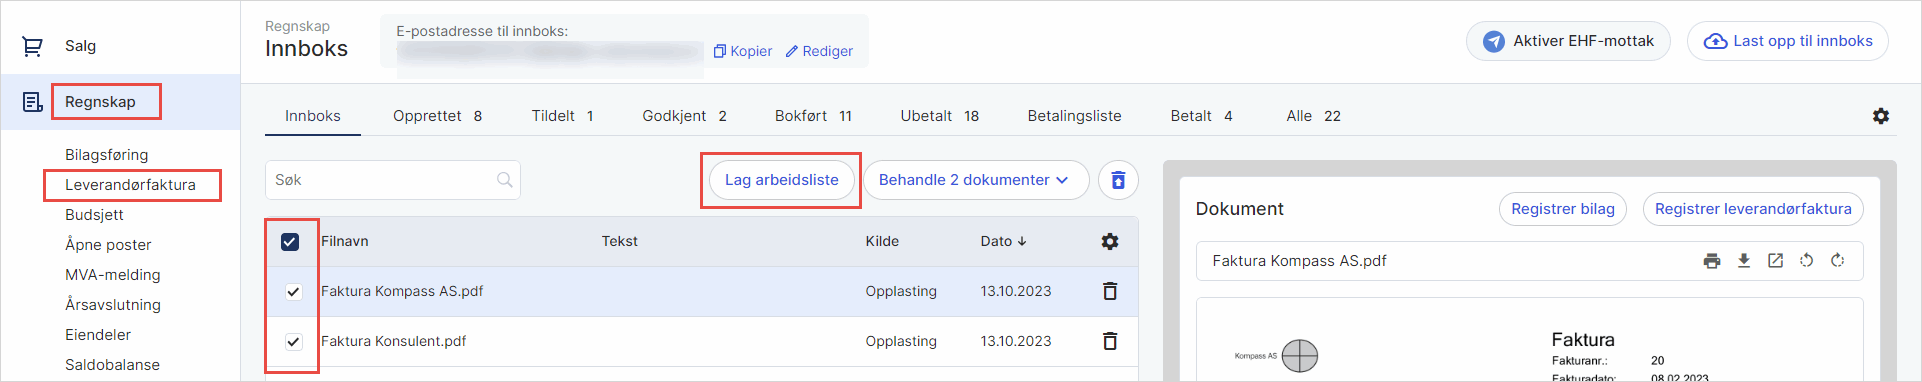Click the delete icon next to Behandle dokumenter
This screenshot has height=382, width=1922.
(x=1118, y=180)
